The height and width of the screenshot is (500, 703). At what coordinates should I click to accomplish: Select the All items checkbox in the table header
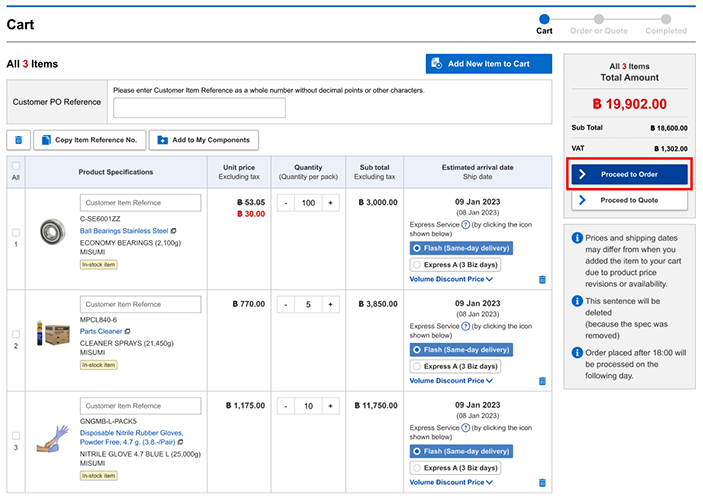[15, 166]
